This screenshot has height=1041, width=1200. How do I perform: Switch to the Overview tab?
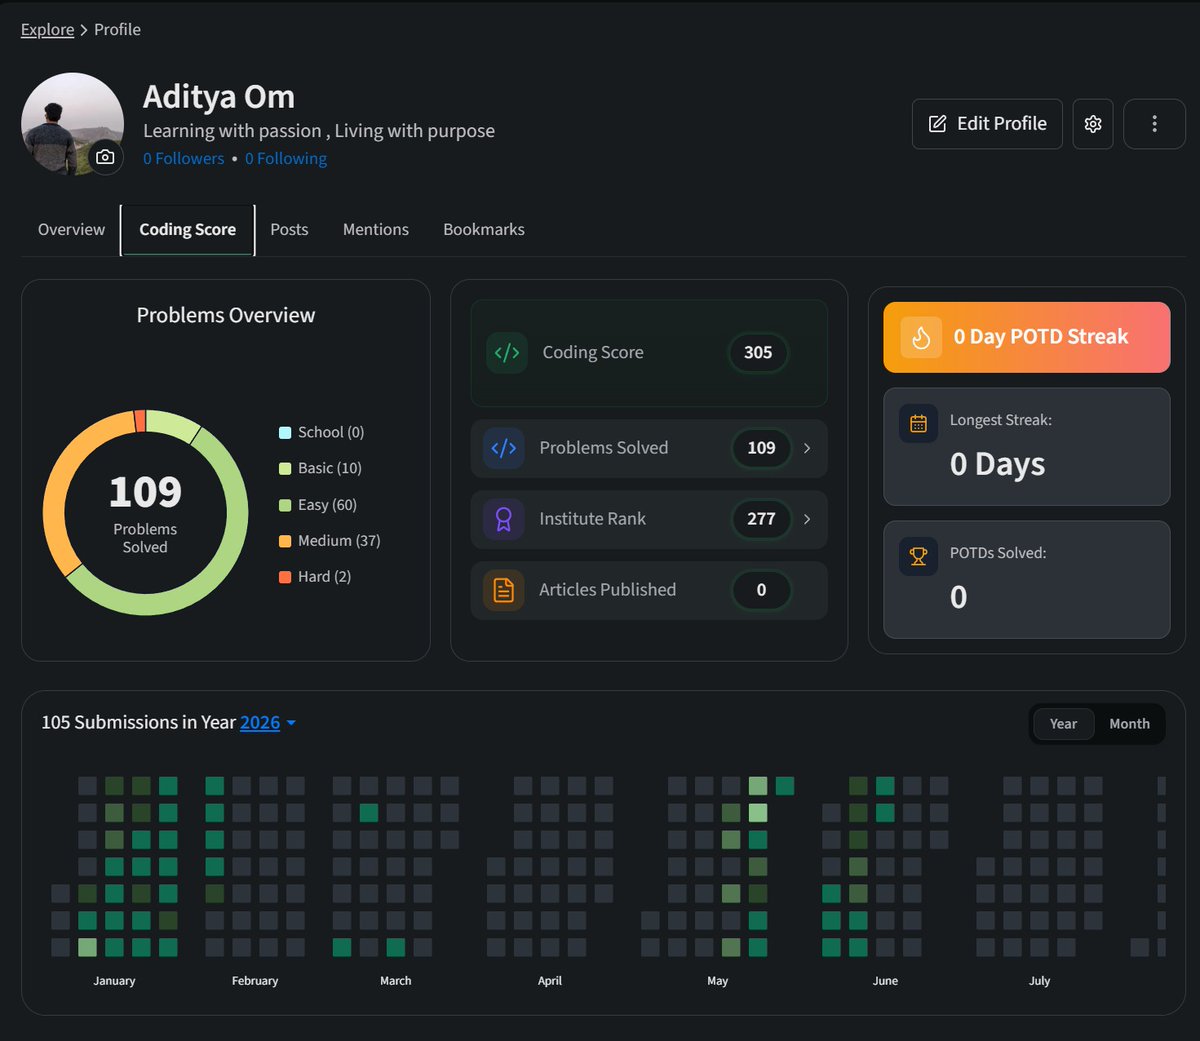point(71,230)
